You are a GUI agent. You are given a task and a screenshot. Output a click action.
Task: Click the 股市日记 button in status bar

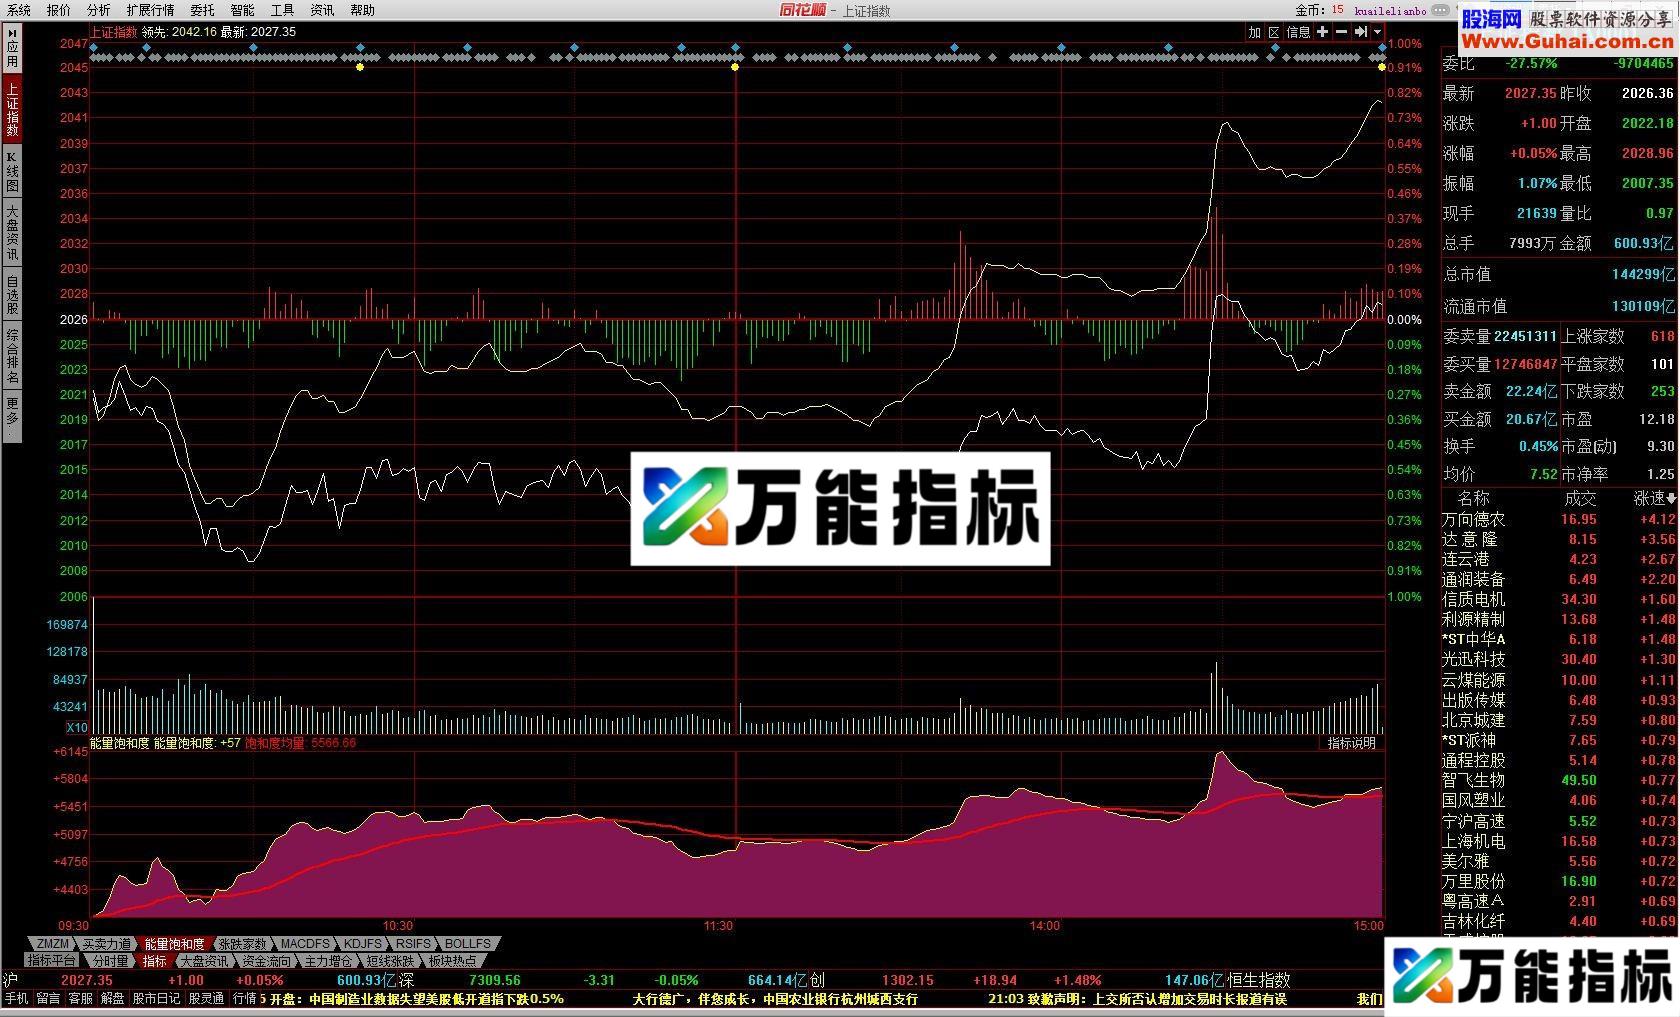pyautogui.click(x=157, y=998)
